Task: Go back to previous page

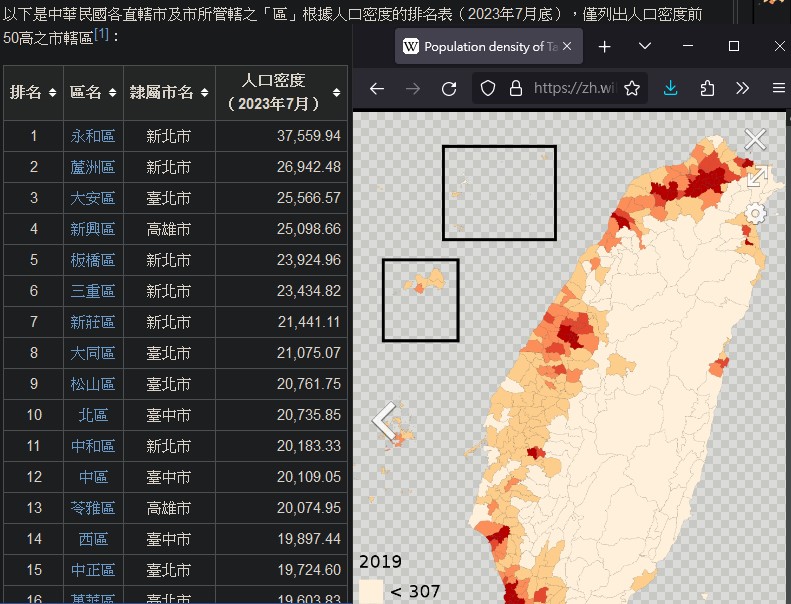Action: coord(377,88)
